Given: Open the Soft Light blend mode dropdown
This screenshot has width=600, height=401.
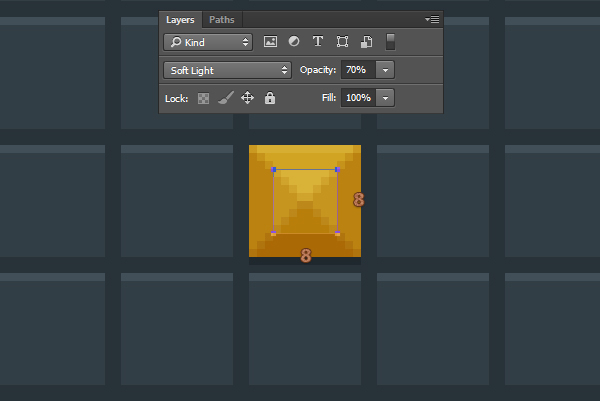Looking at the screenshot, I should click(x=227, y=70).
